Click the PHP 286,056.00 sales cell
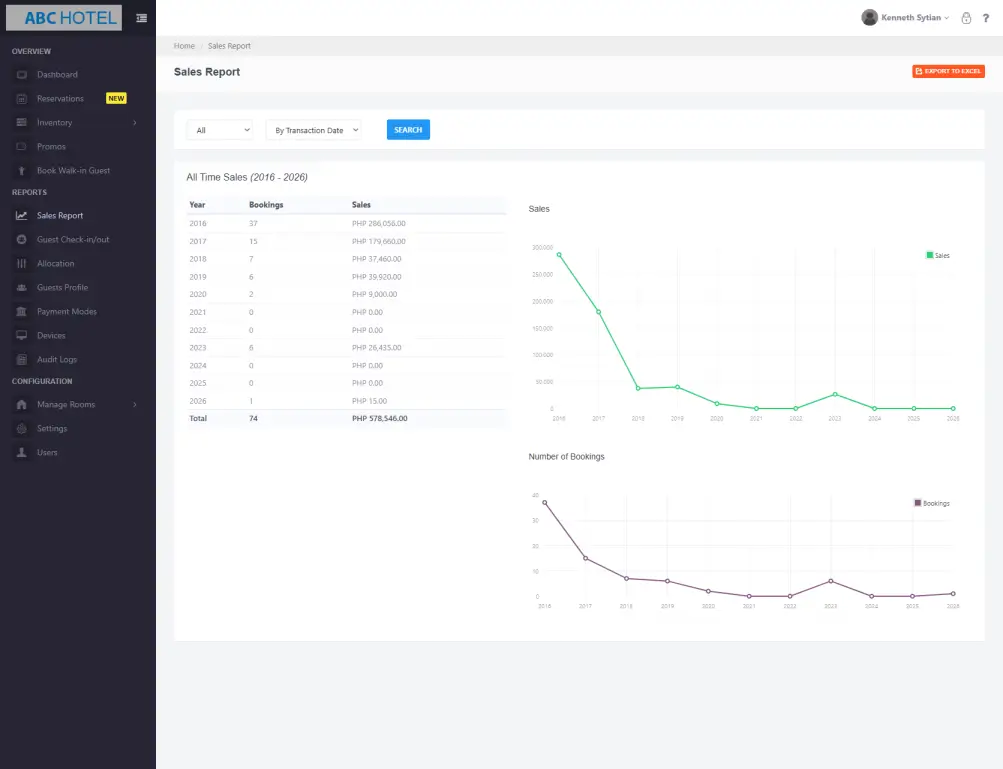 [x=379, y=223]
